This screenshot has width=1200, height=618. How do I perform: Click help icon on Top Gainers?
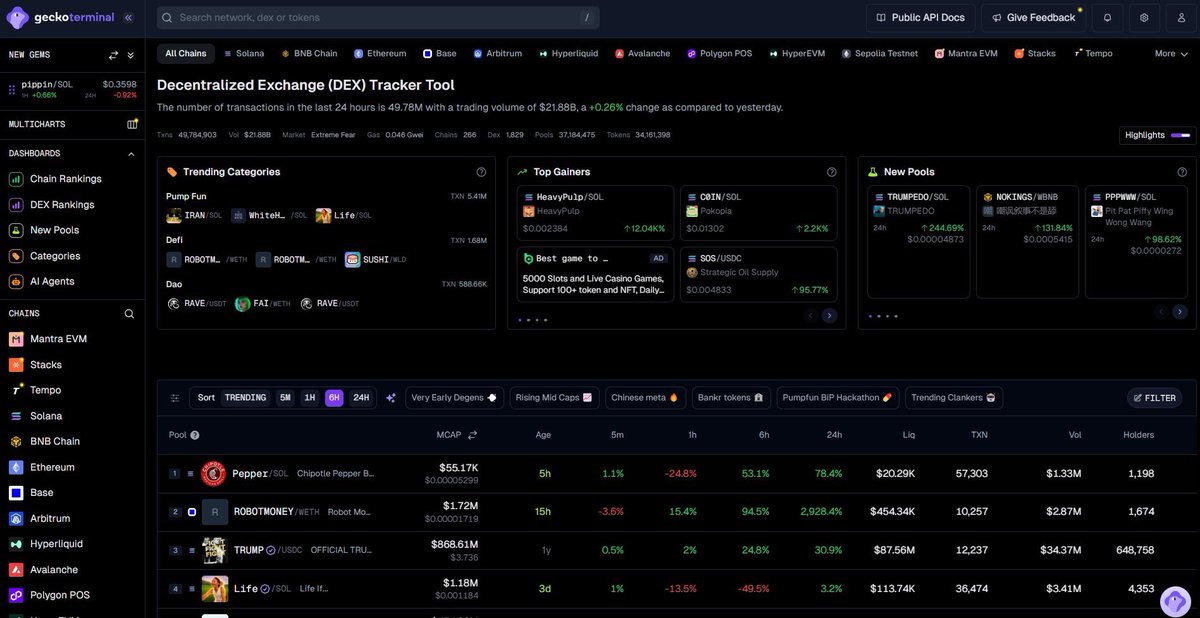pos(832,172)
